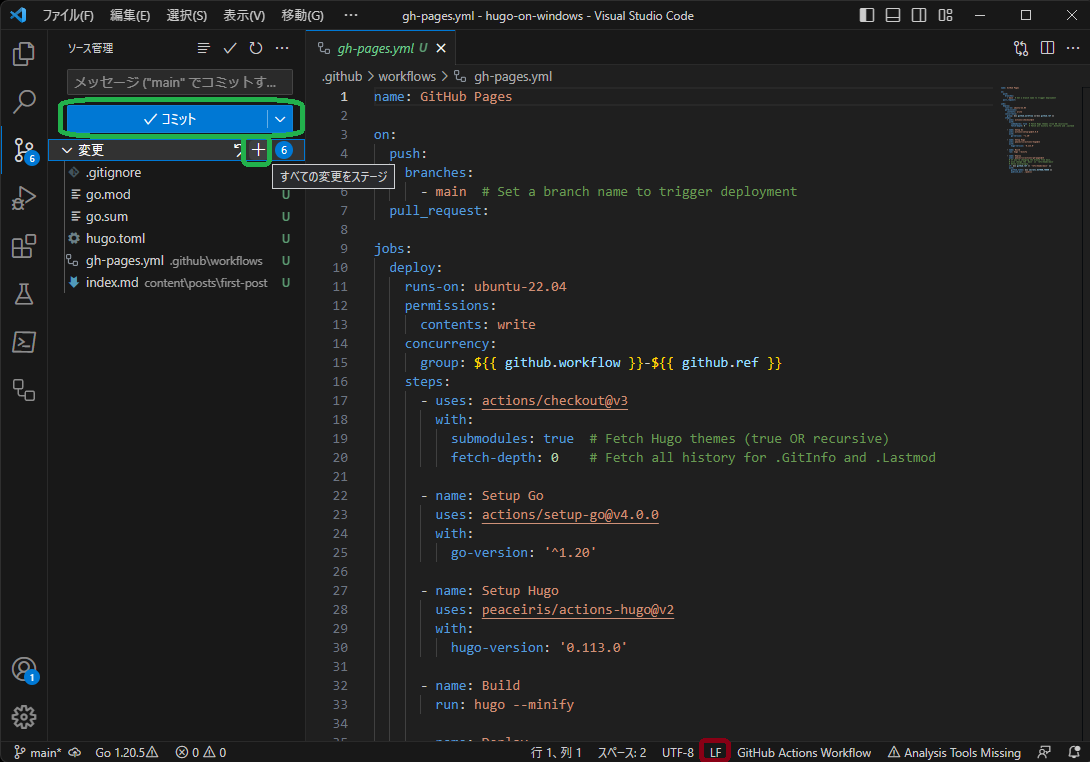The image size is (1090, 762).
Task: Open 移動(G) menu
Action: click(302, 15)
